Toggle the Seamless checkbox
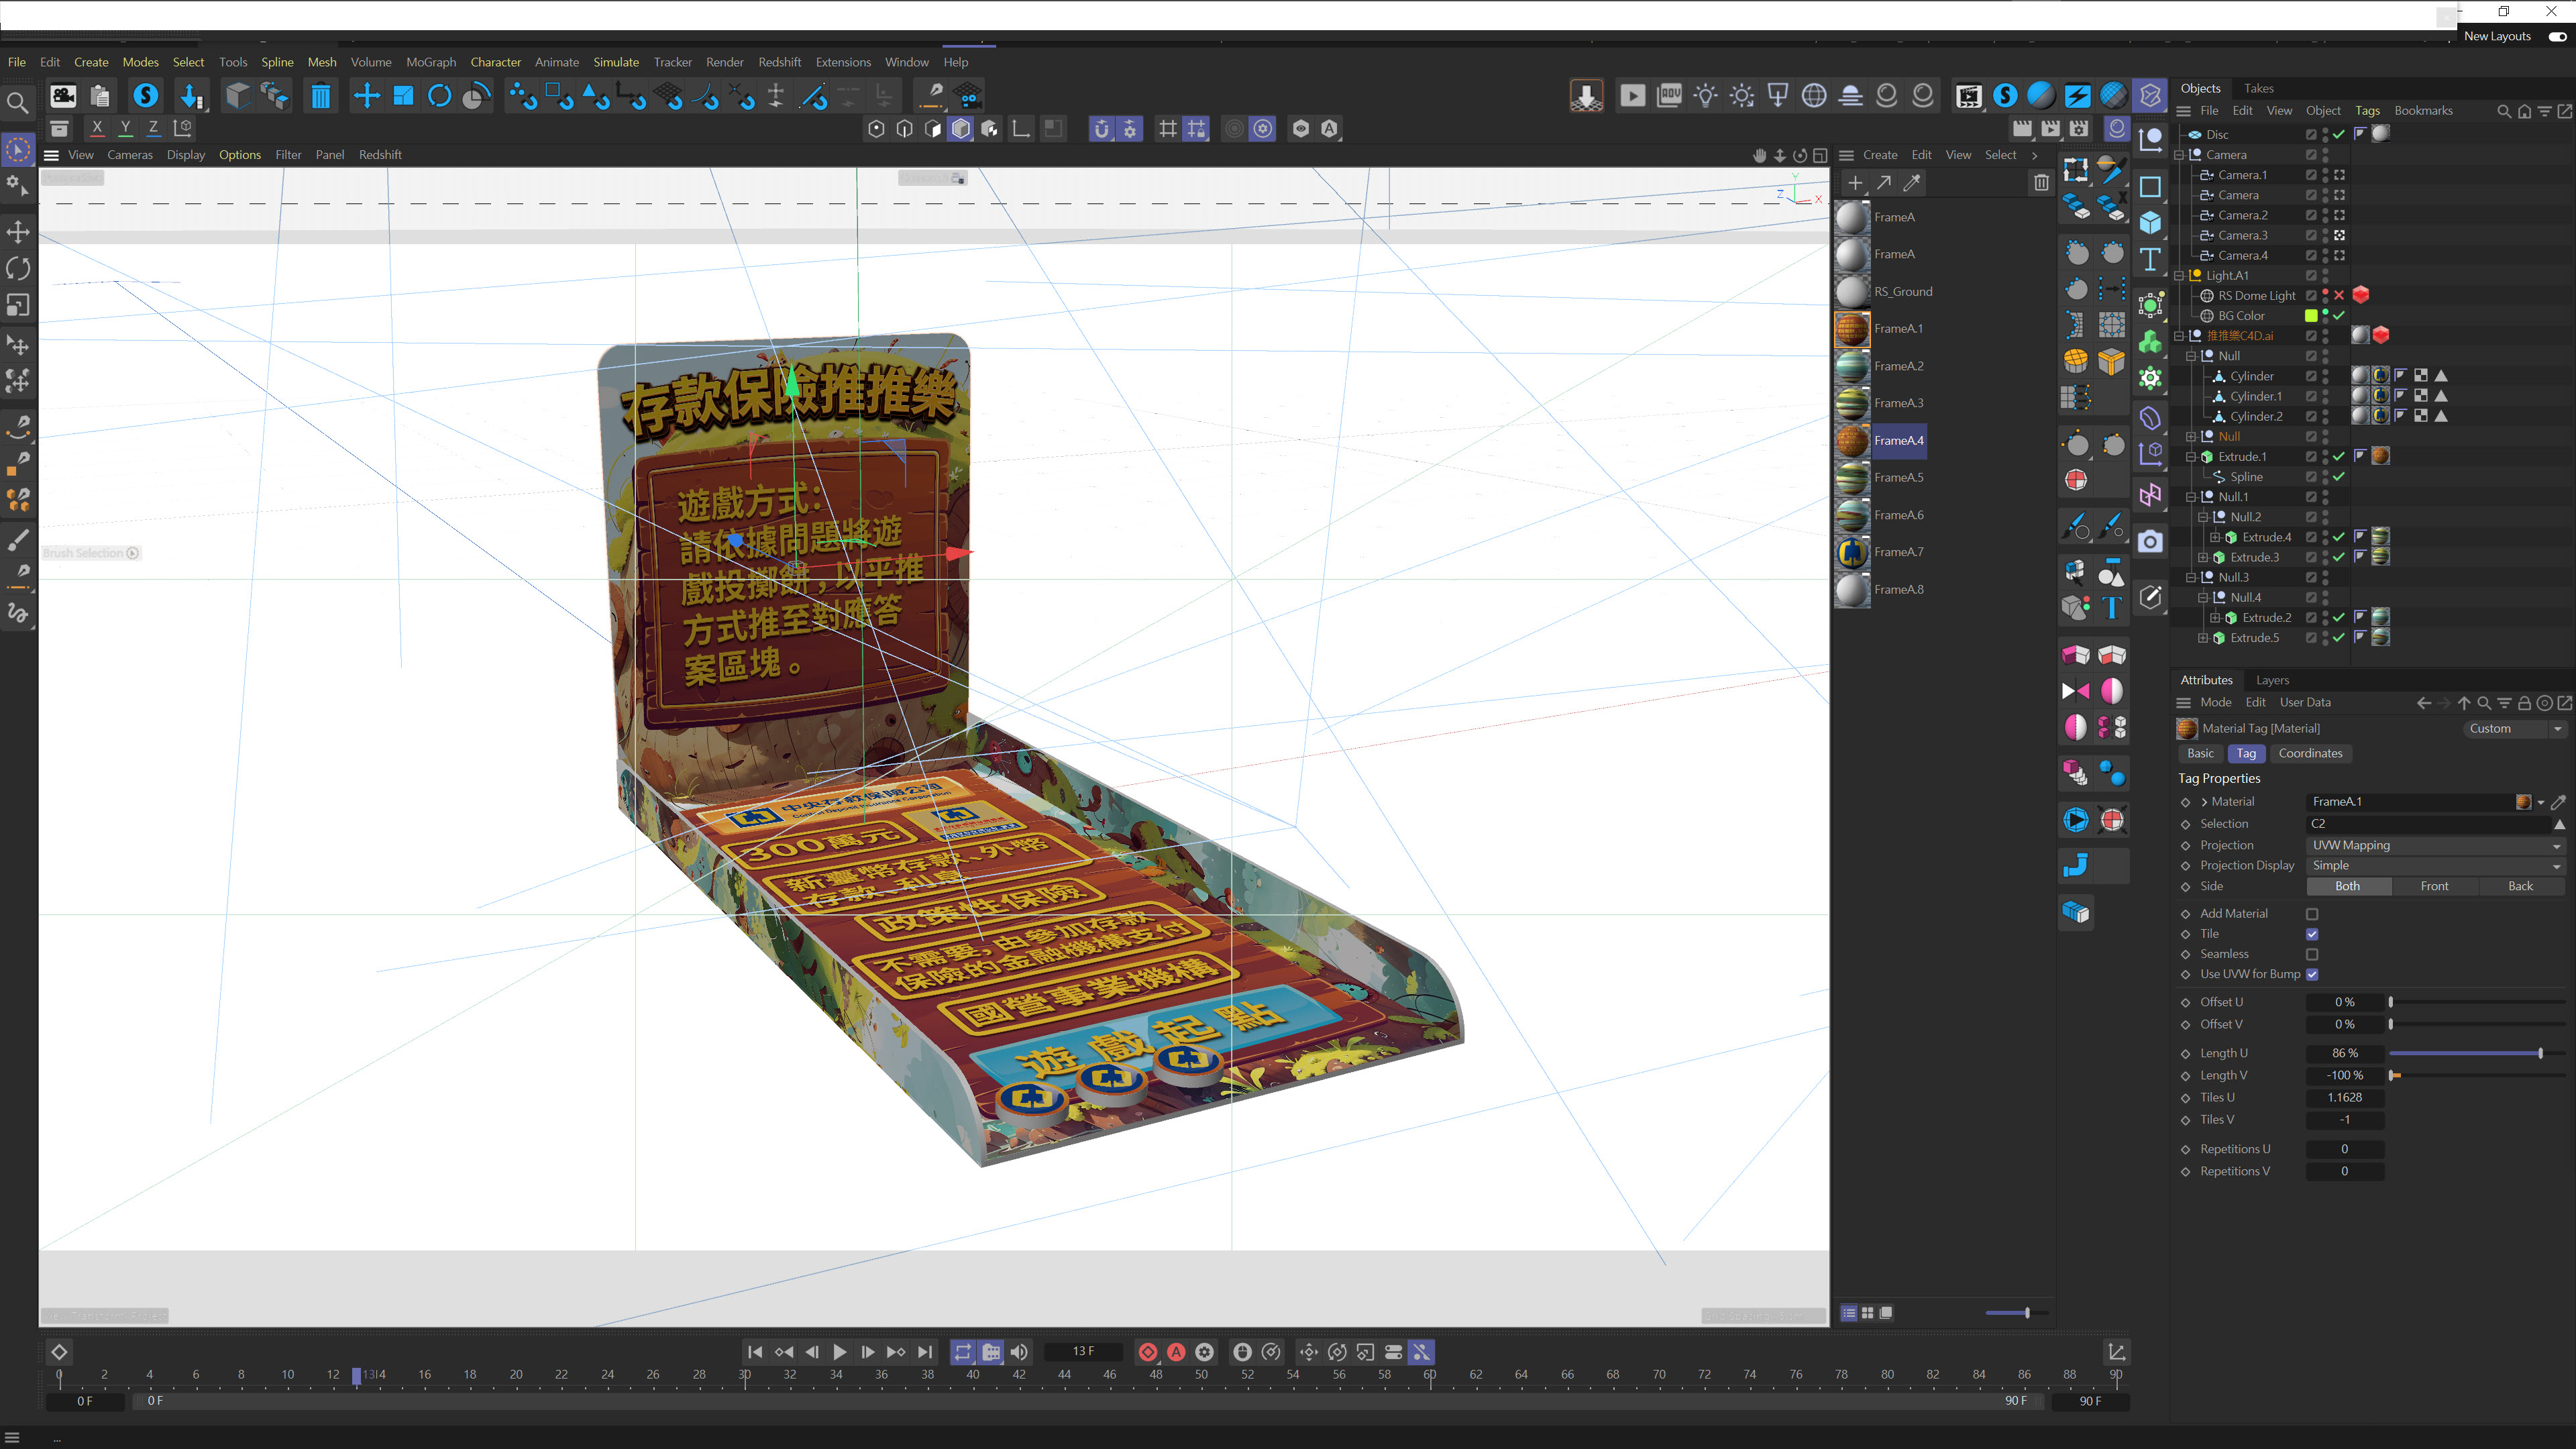Image resolution: width=2576 pixels, height=1449 pixels. (x=2312, y=954)
